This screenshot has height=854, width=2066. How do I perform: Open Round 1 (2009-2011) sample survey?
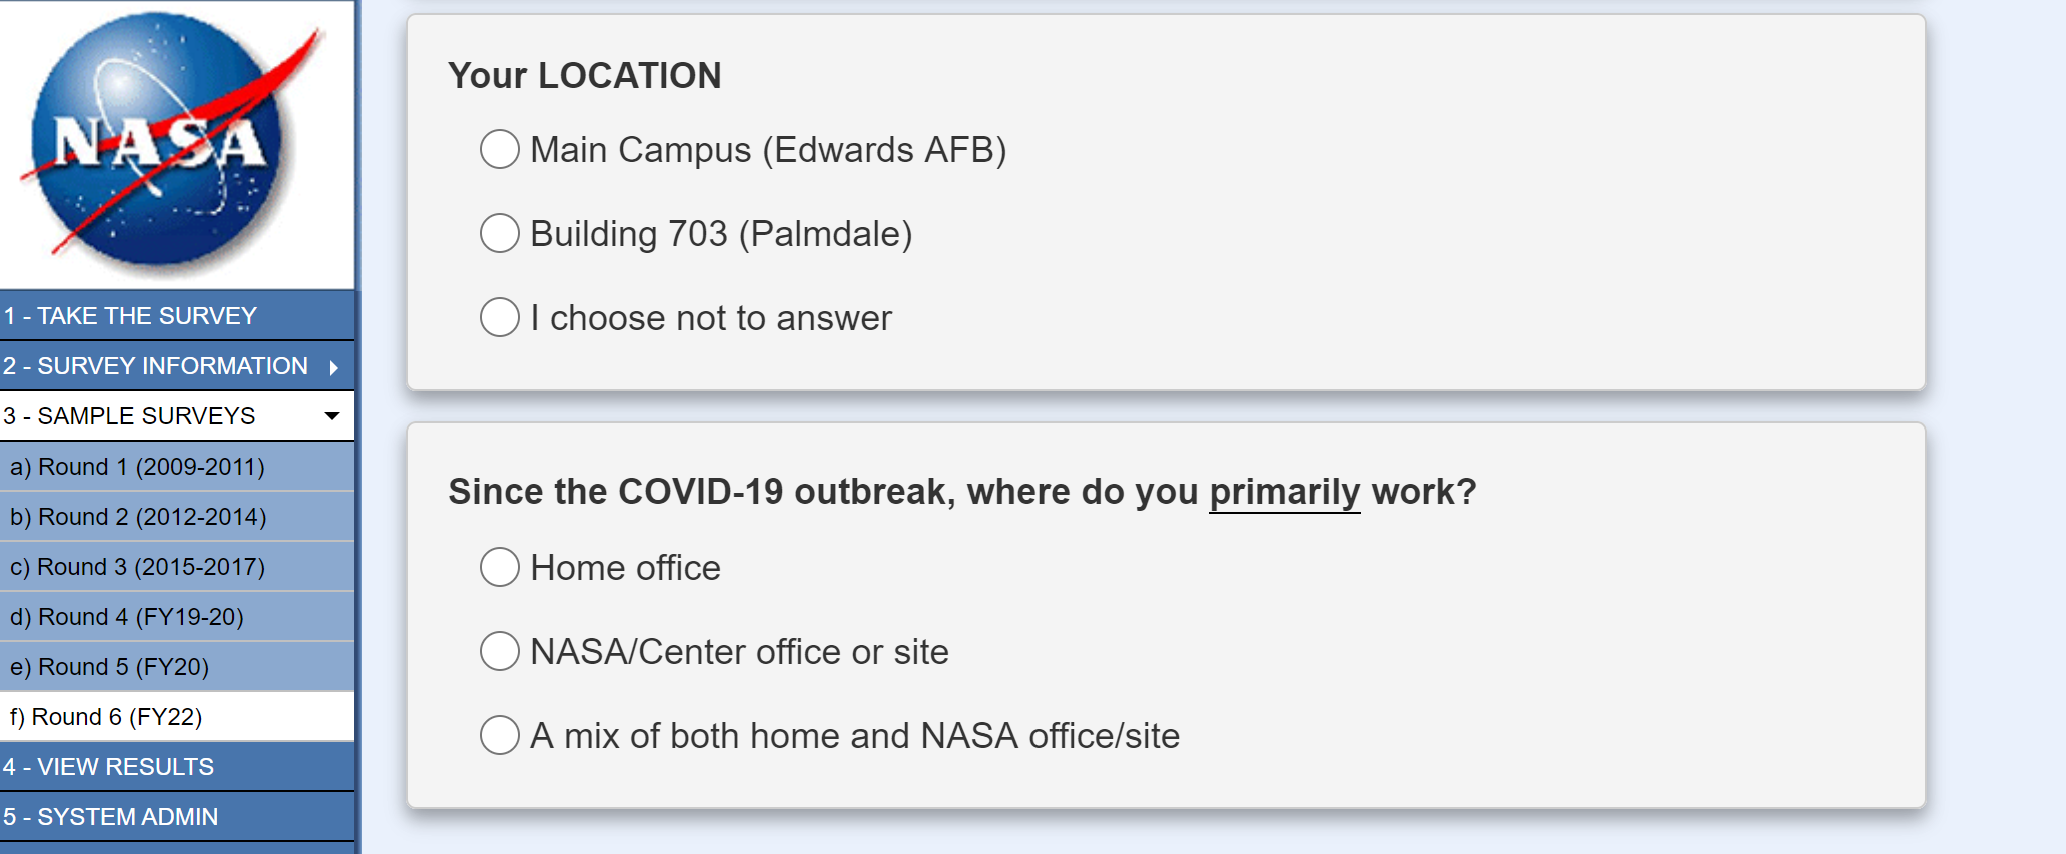pyautogui.click(x=137, y=467)
